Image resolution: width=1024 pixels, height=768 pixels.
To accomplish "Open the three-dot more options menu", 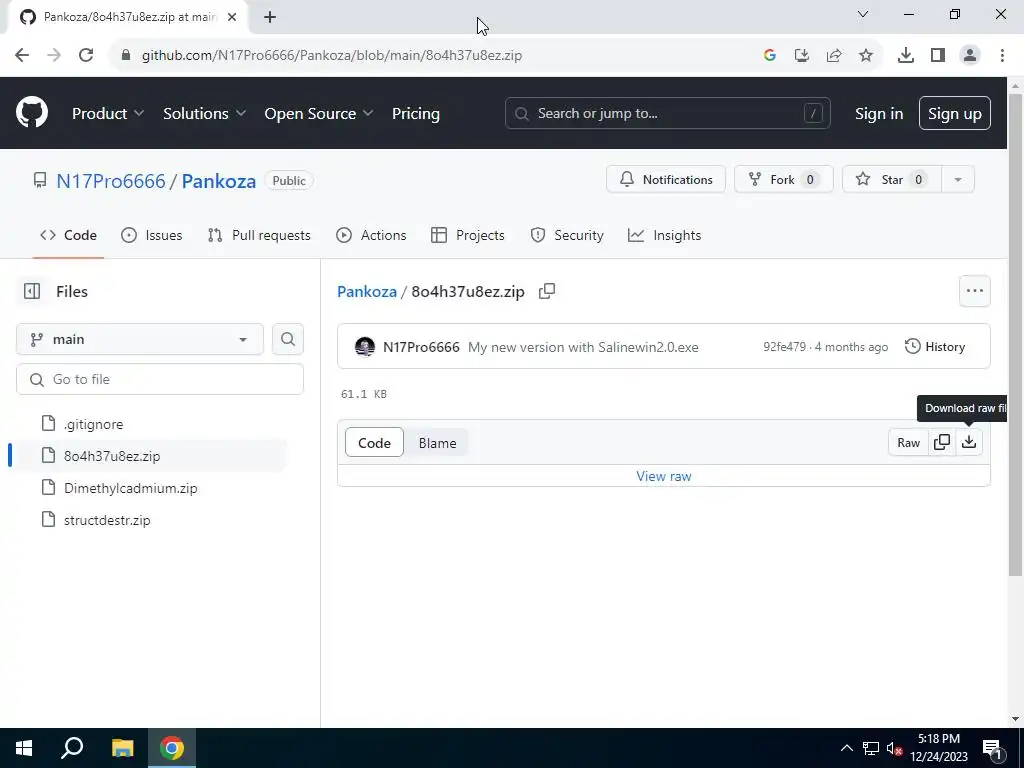I will click(974, 291).
